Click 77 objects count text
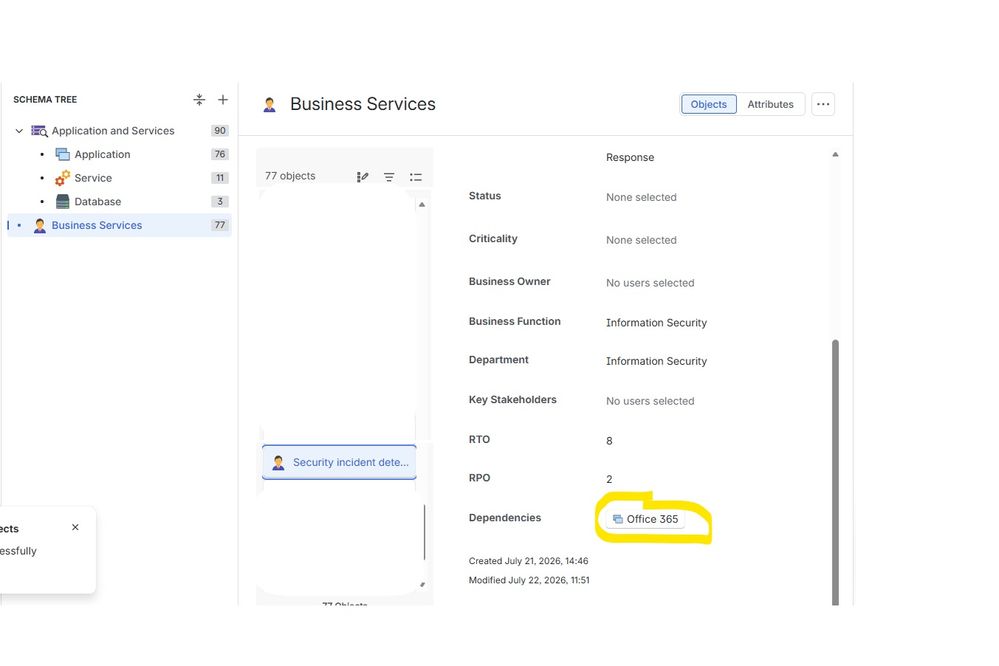 coord(290,176)
